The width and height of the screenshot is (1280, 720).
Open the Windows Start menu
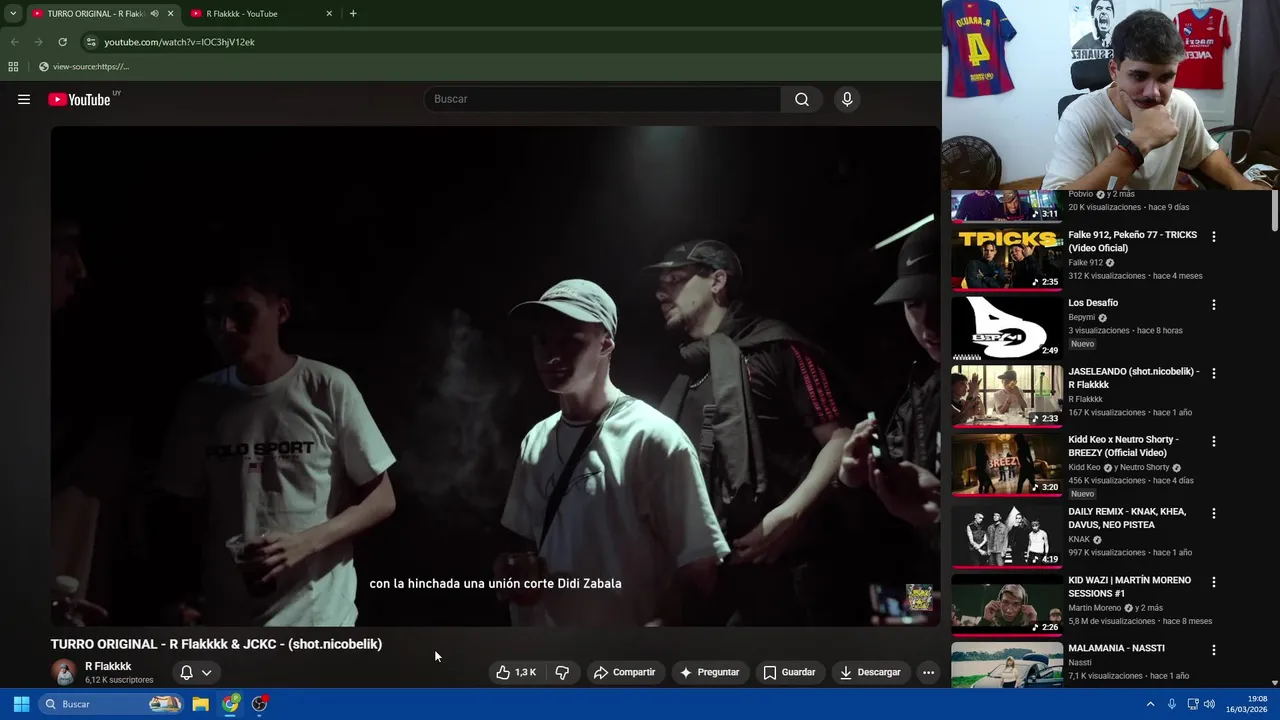(x=21, y=704)
